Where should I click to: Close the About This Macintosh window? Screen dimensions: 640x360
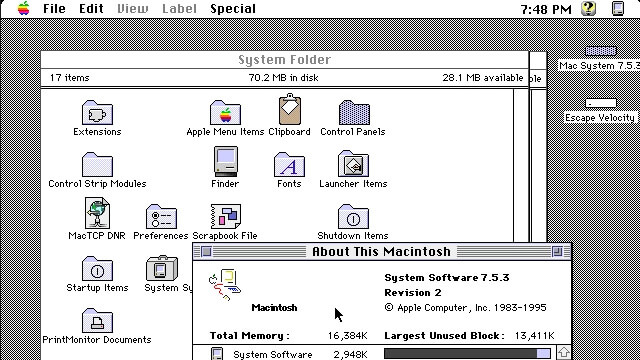(x=207, y=252)
